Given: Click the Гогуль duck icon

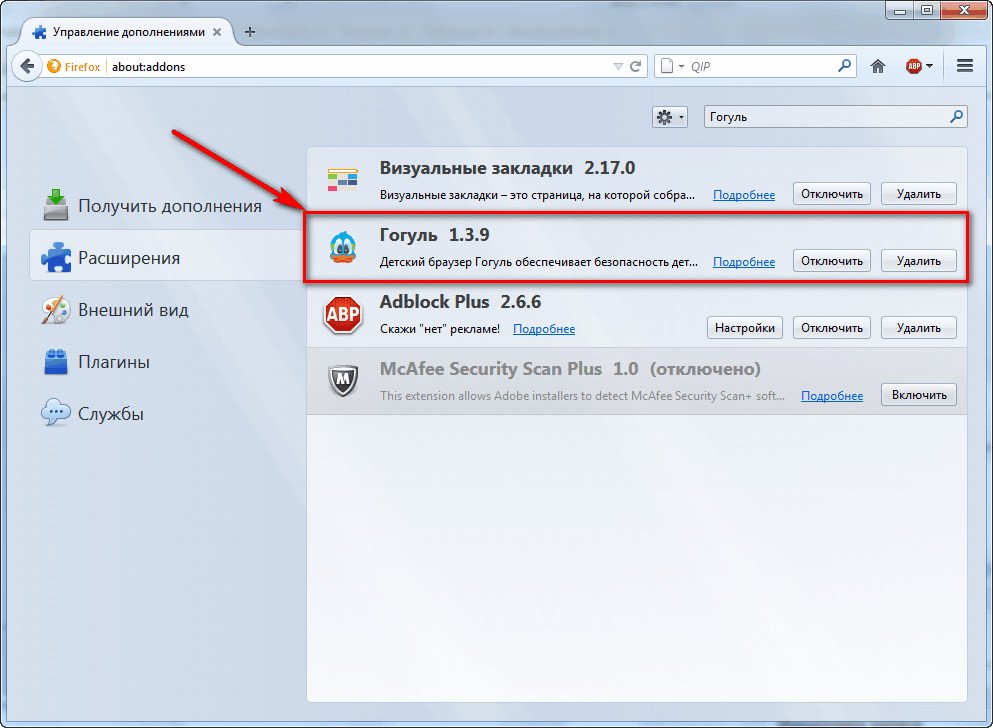Looking at the screenshot, I should tap(343, 247).
